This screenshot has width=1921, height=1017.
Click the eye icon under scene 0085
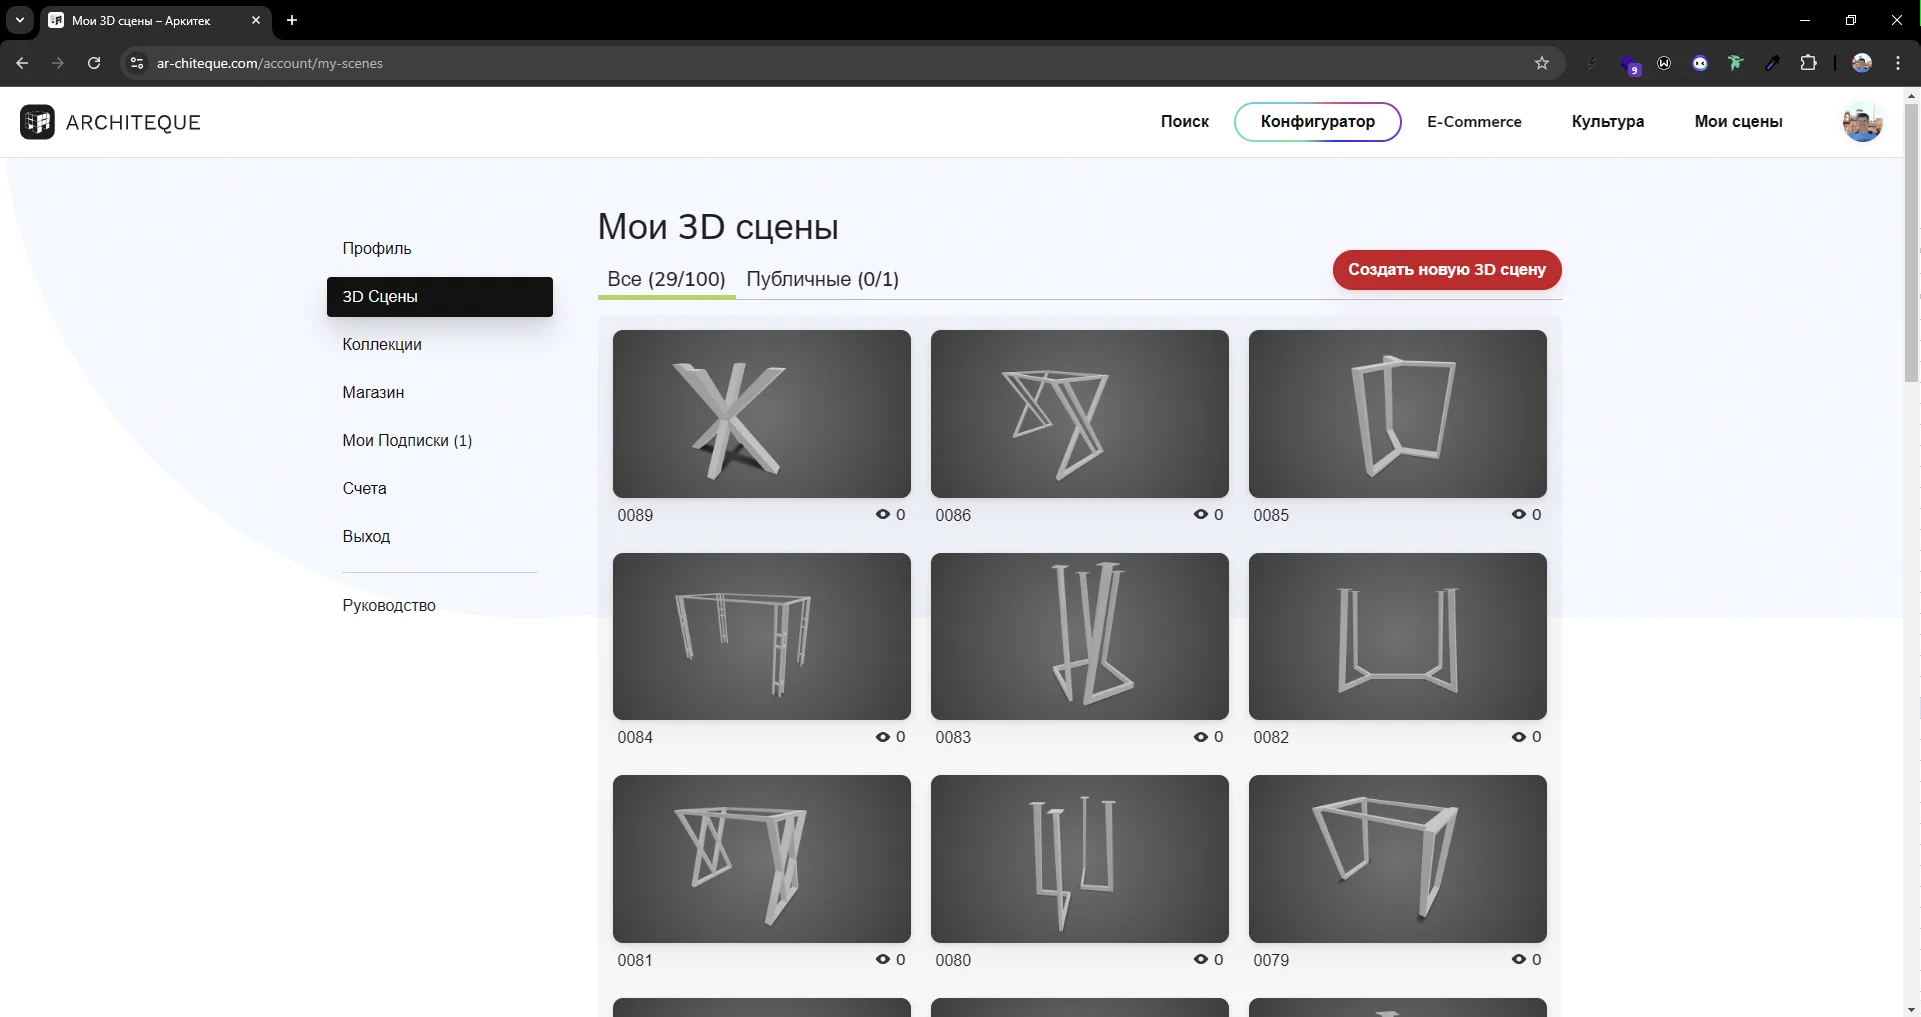click(x=1519, y=514)
